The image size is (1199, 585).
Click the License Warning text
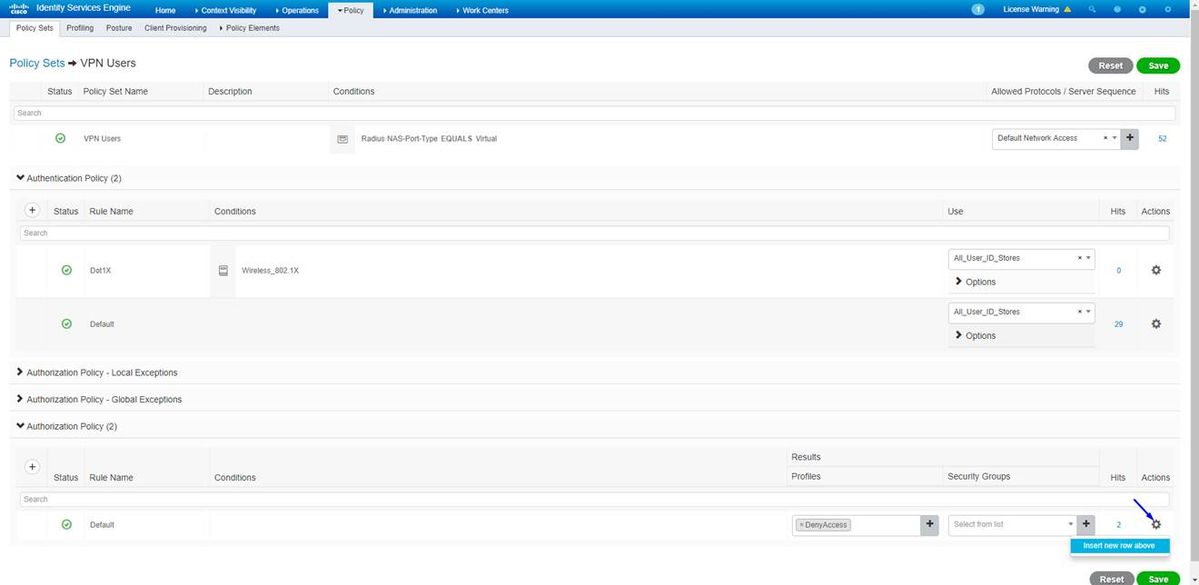click(1031, 9)
